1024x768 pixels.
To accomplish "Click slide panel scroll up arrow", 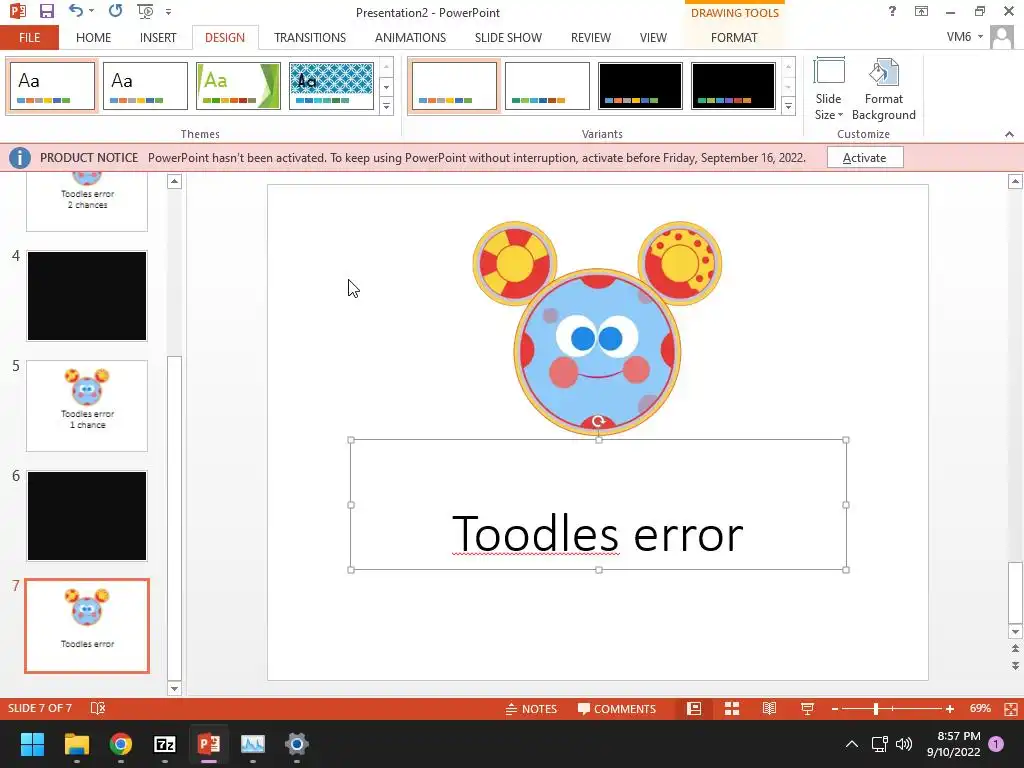I will pos(174,181).
